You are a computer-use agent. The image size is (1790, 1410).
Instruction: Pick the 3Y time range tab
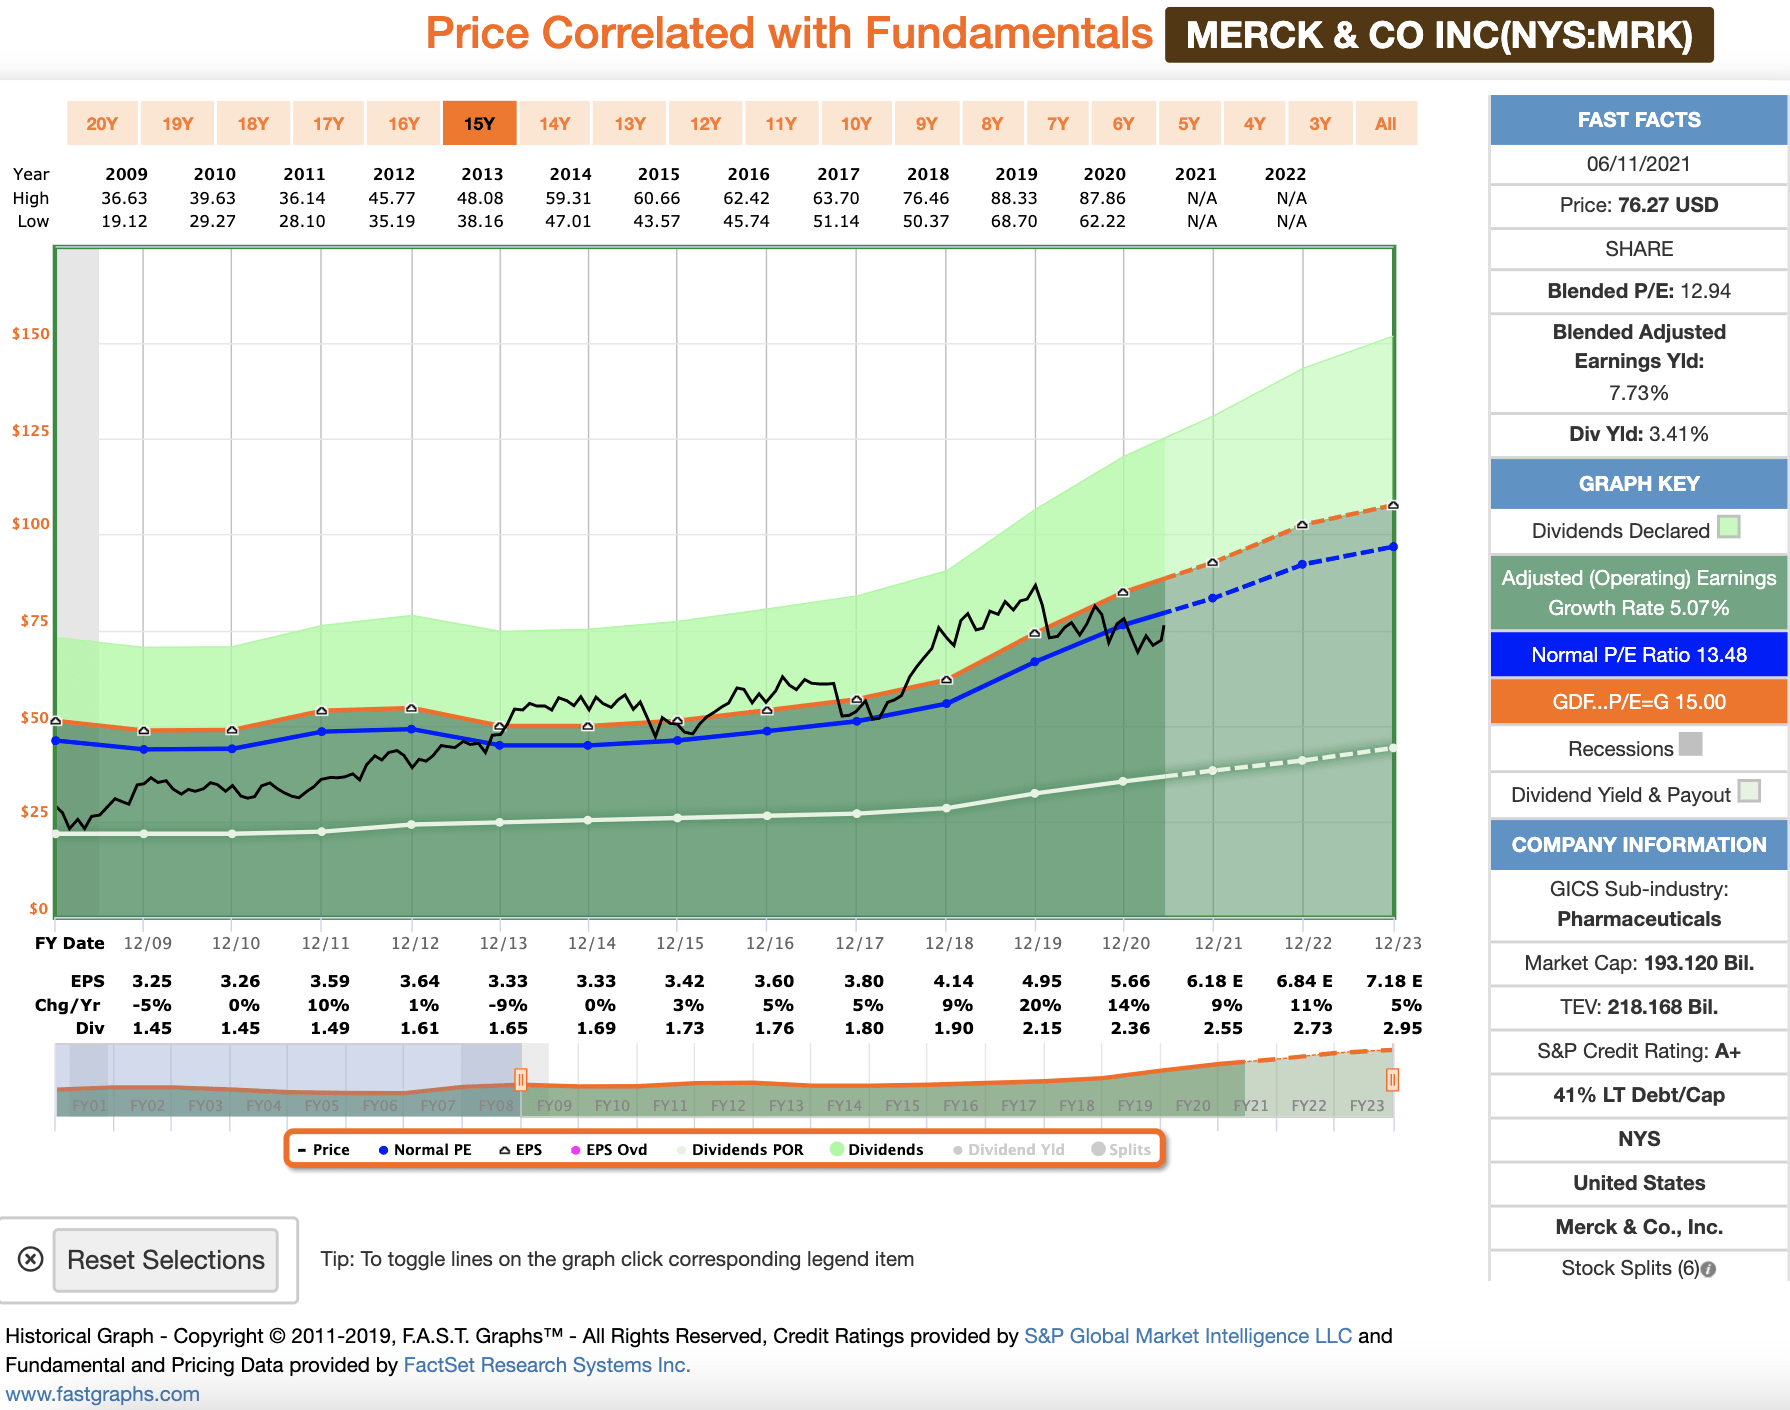tap(1320, 123)
